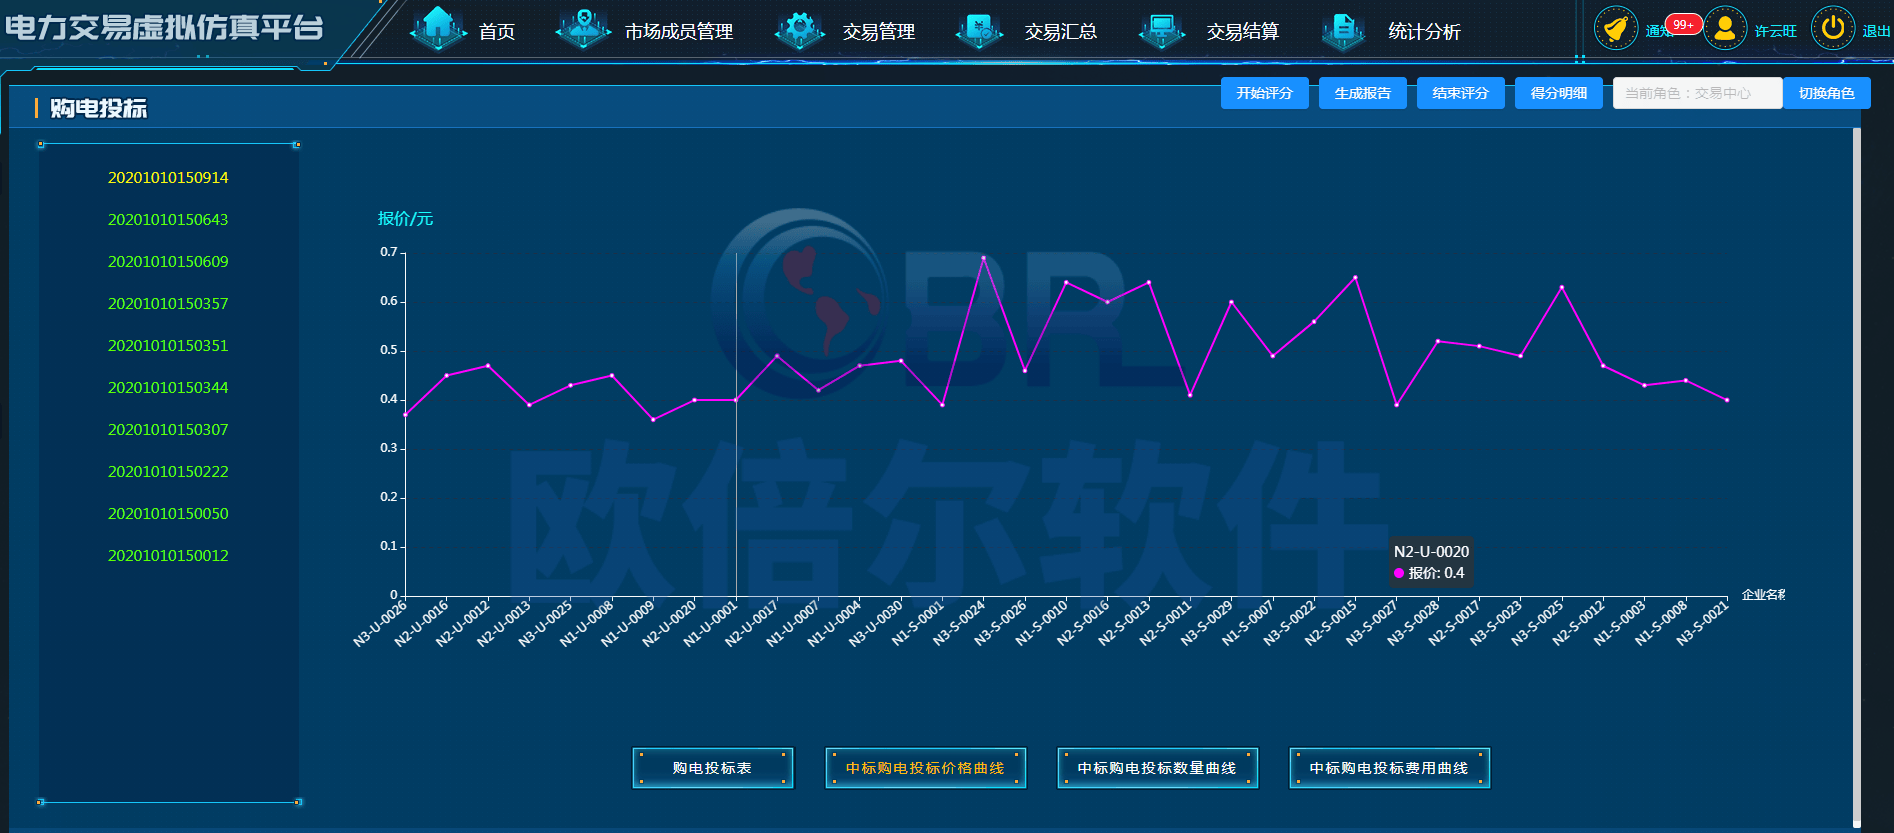Click the power logout icon
Image resolution: width=1894 pixels, height=833 pixels.
1832,29
